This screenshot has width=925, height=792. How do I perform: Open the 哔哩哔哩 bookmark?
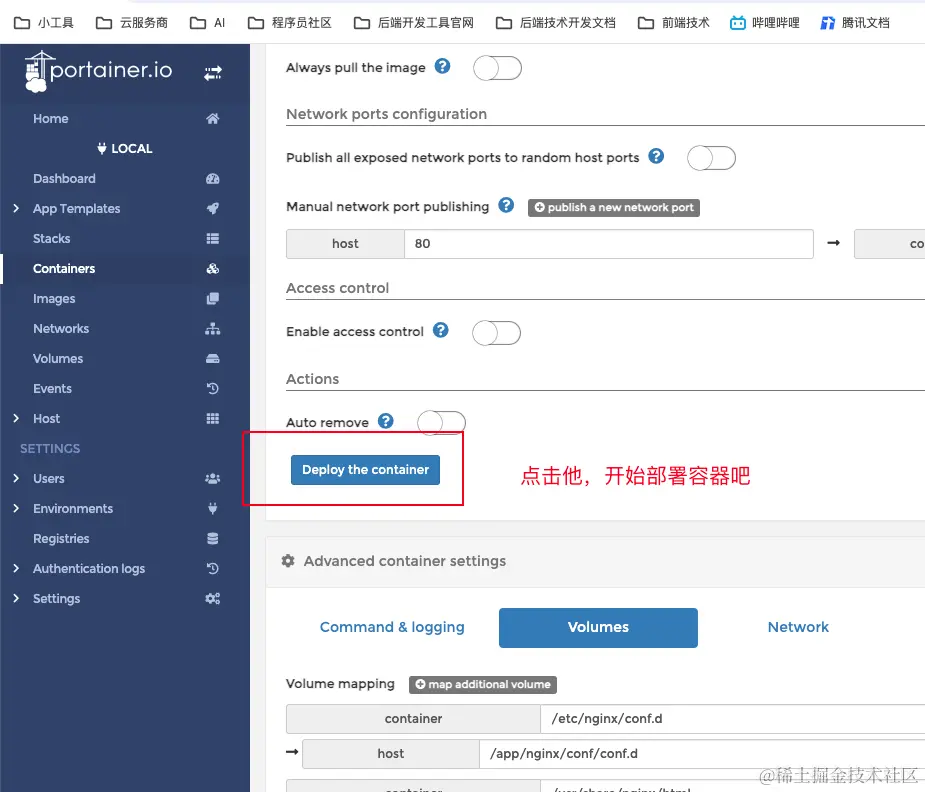tap(765, 23)
